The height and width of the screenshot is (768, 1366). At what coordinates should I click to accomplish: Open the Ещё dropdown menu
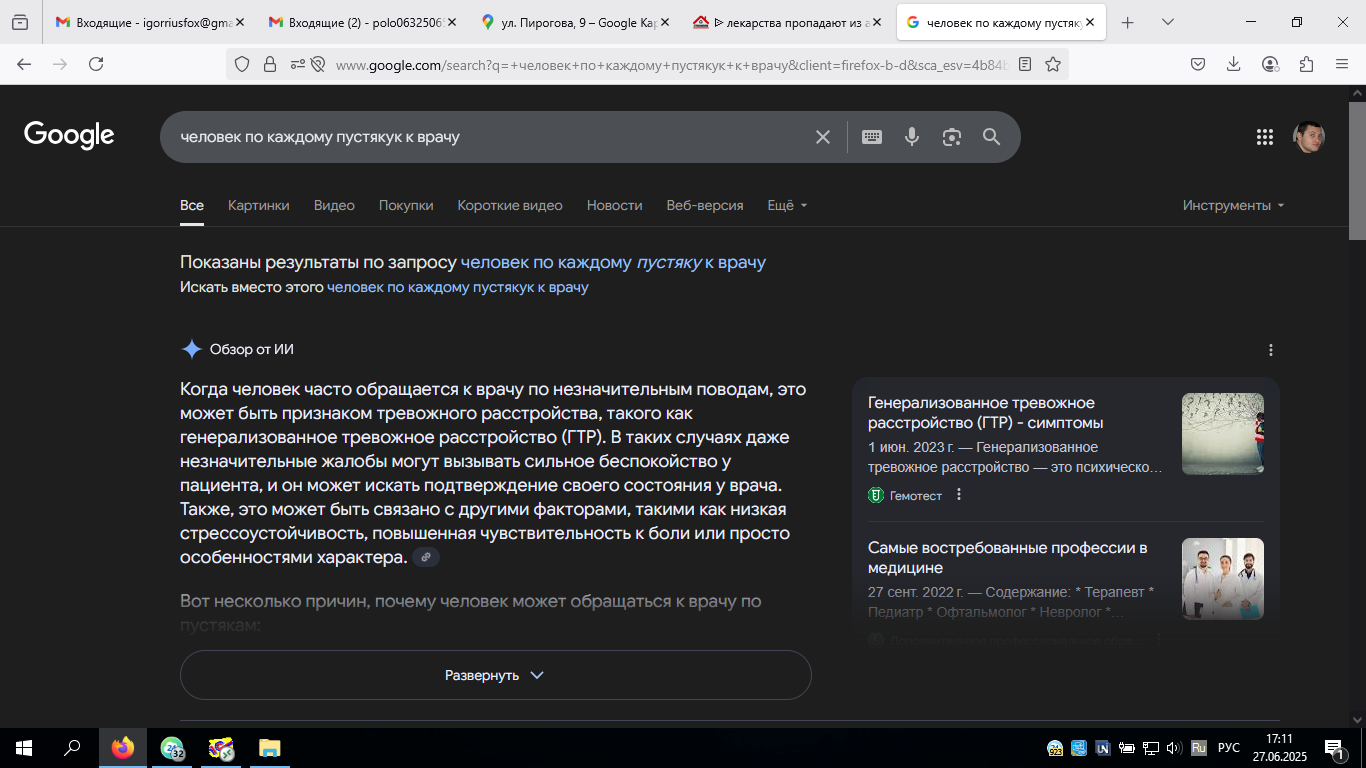click(x=787, y=205)
